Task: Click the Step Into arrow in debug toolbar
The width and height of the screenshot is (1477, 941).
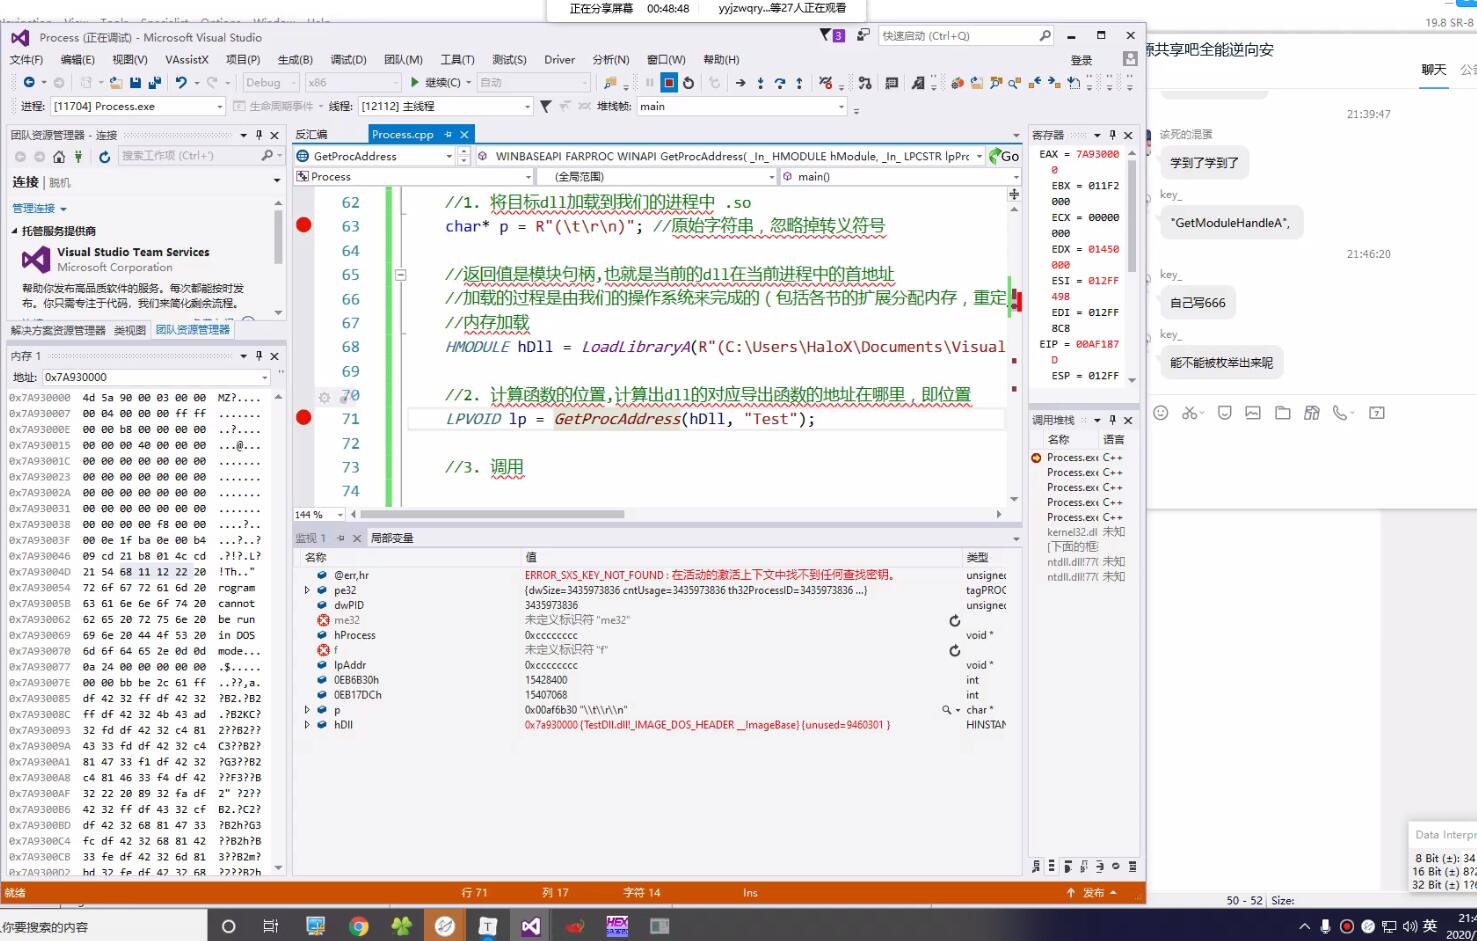Action: (x=760, y=83)
